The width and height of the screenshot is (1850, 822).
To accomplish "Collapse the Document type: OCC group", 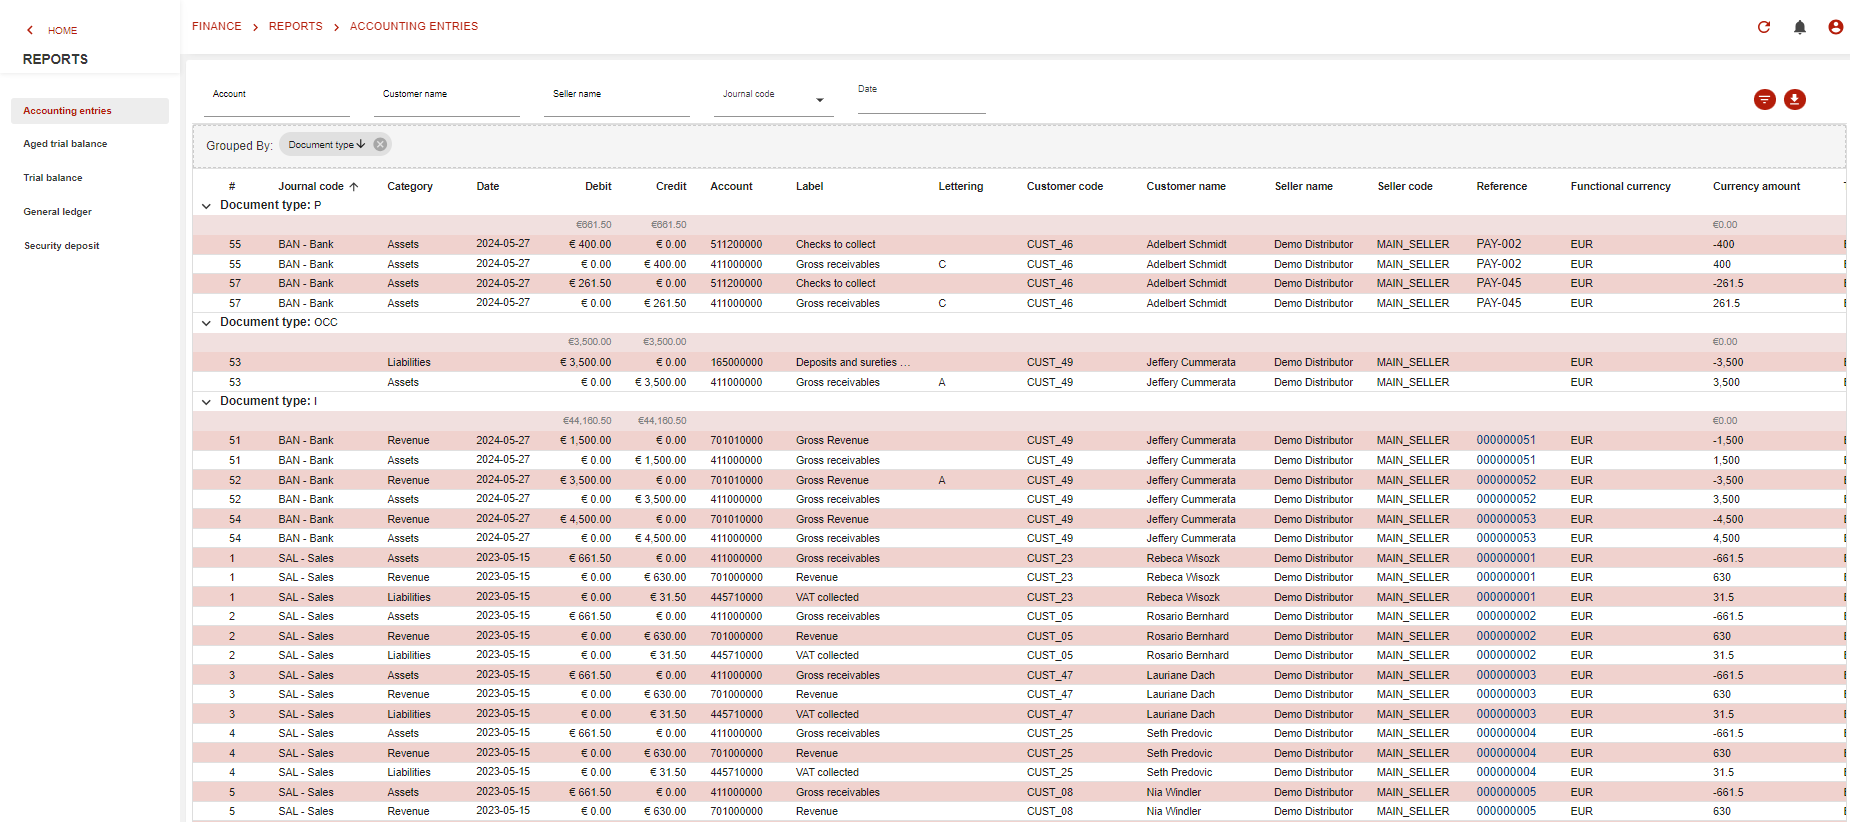I will tap(207, 323).
